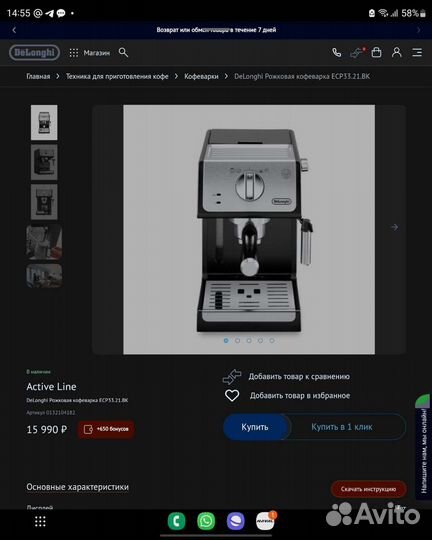Click Основные характеристики heading

coord(78,487)
